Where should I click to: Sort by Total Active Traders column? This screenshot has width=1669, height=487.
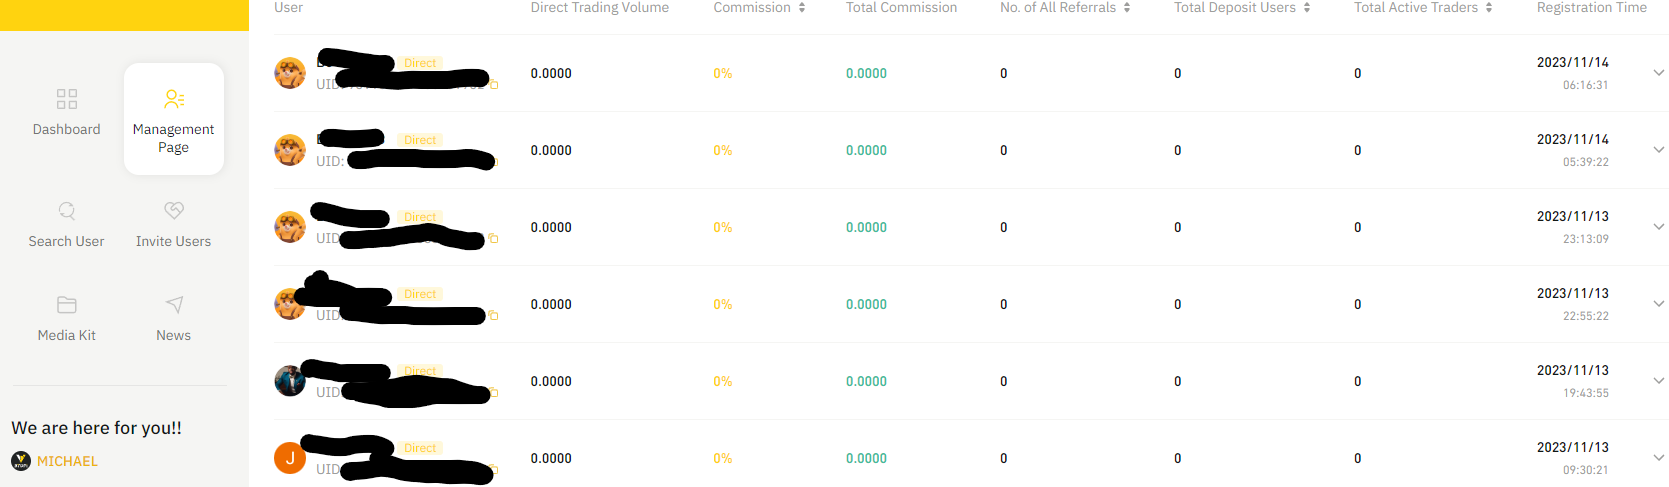(1489, 8)
